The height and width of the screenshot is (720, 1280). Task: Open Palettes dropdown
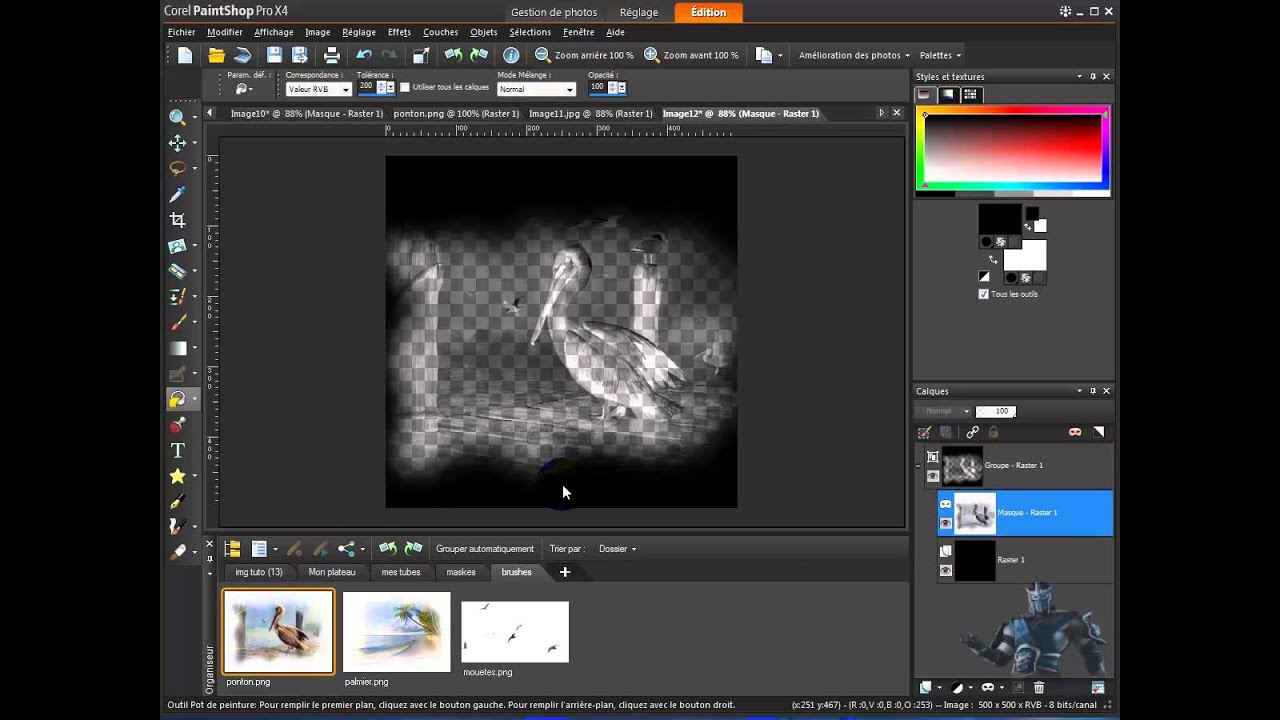coord(940,55)
